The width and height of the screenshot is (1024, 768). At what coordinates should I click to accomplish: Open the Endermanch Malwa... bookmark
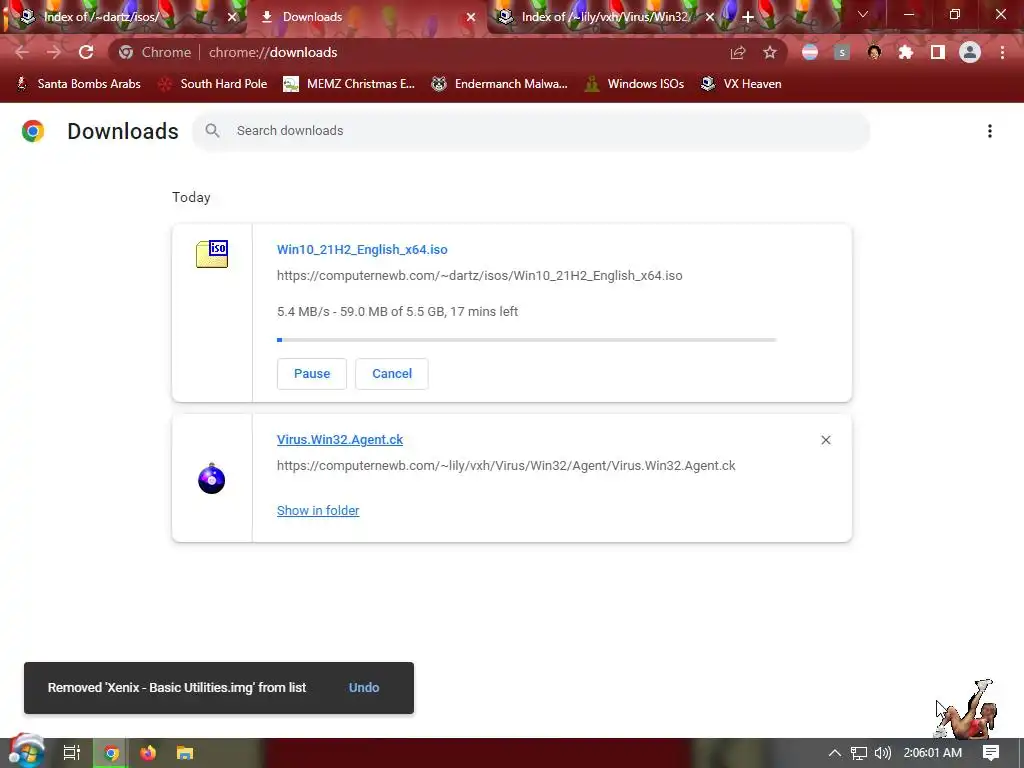coord(500,84)
